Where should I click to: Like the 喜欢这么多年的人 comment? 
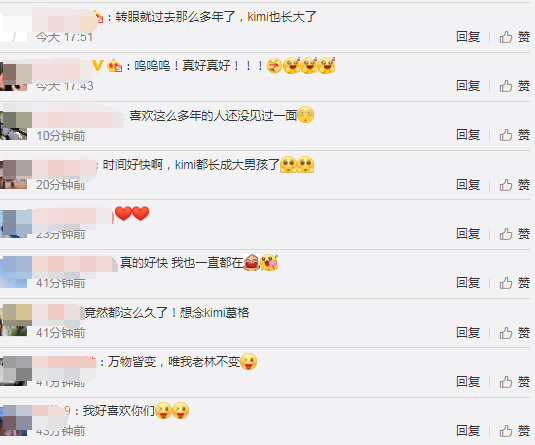coord(515,135)
